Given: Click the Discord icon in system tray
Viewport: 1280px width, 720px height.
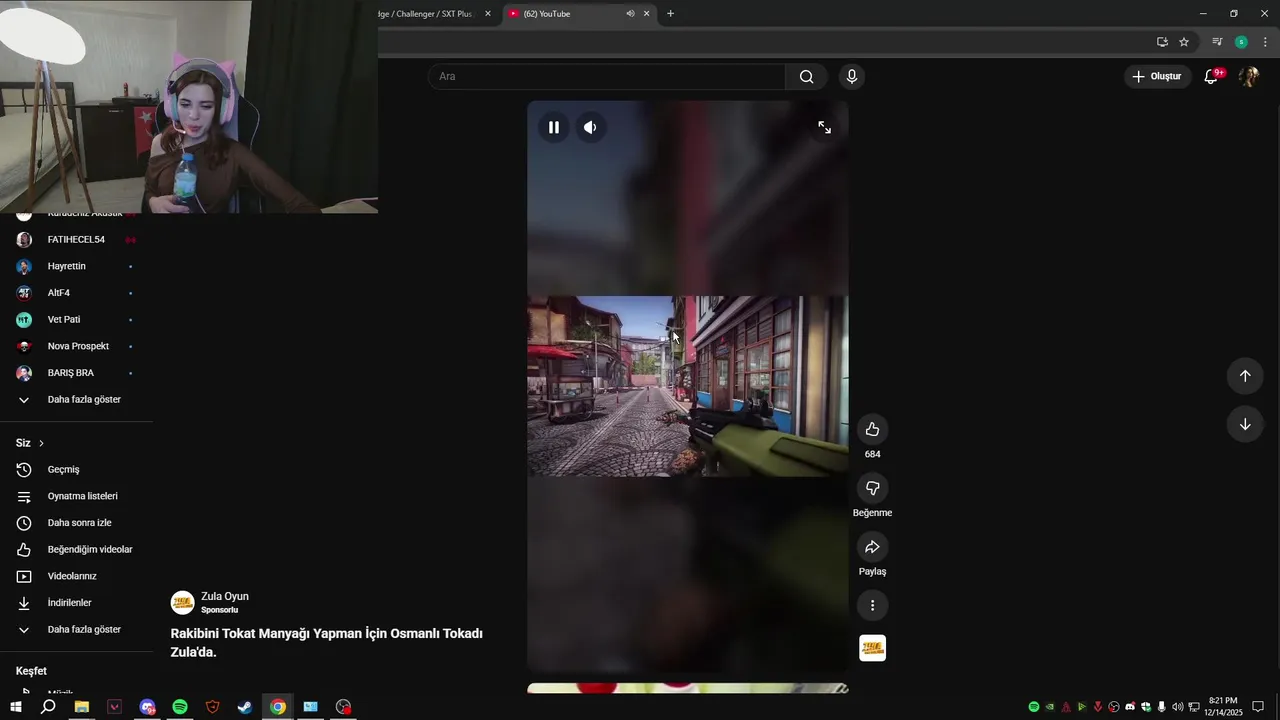Looking at the screenshot, I should pyautogui.click(x=1130, y=707).
